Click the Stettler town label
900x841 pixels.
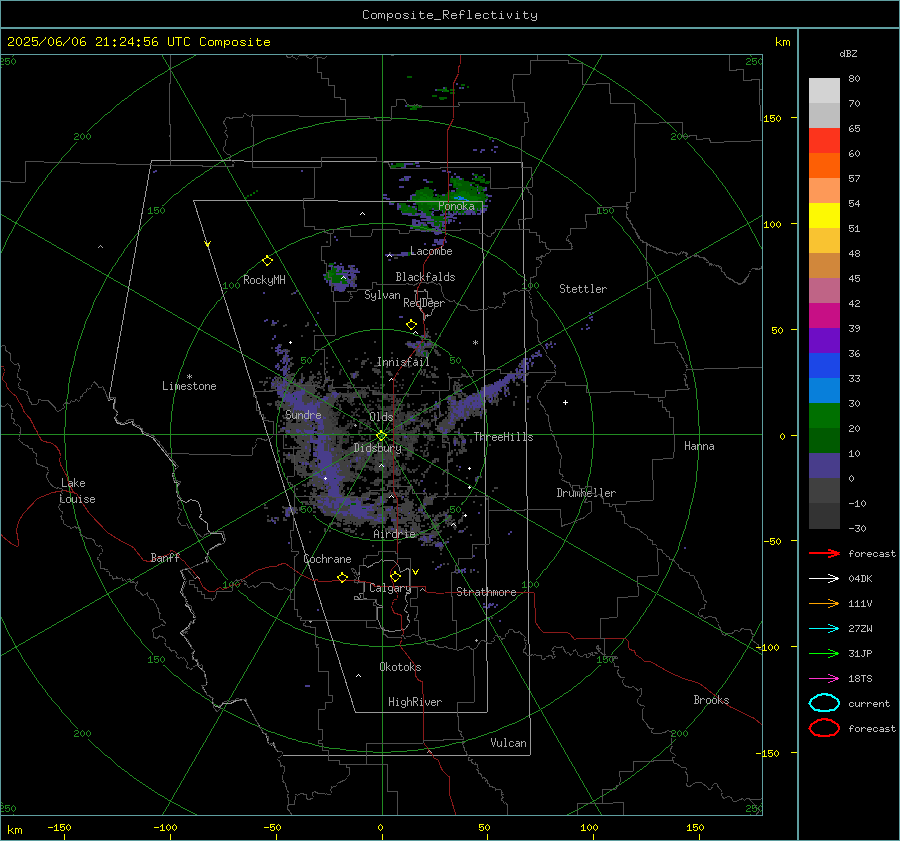[583, 289]
